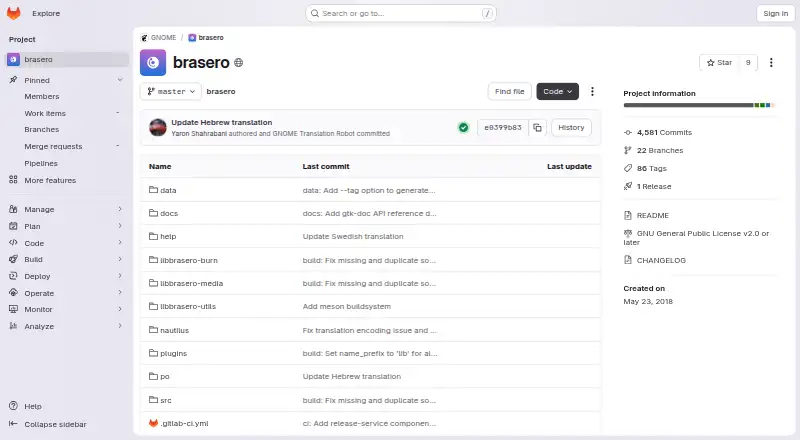Open the master branch dropdown
This screenshot has width=800, height=440.
pos(170,91)
